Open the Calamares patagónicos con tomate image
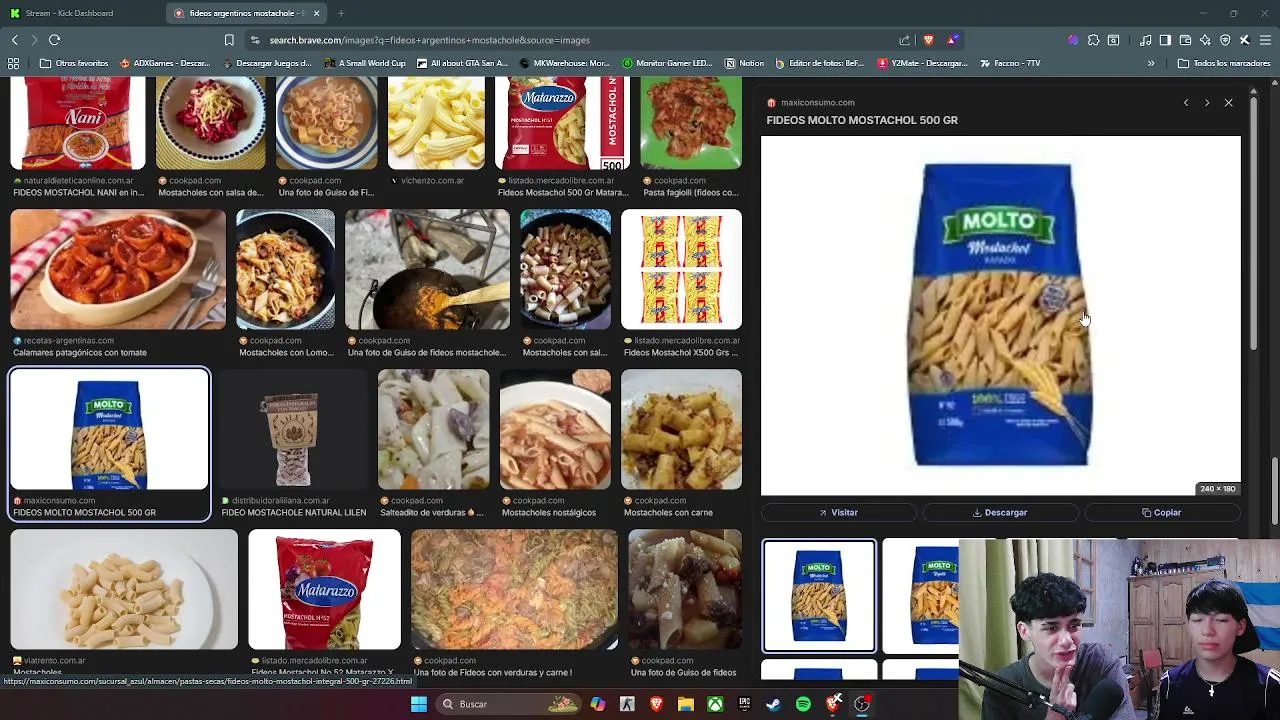1280x720 pixels. coord(118,270)
